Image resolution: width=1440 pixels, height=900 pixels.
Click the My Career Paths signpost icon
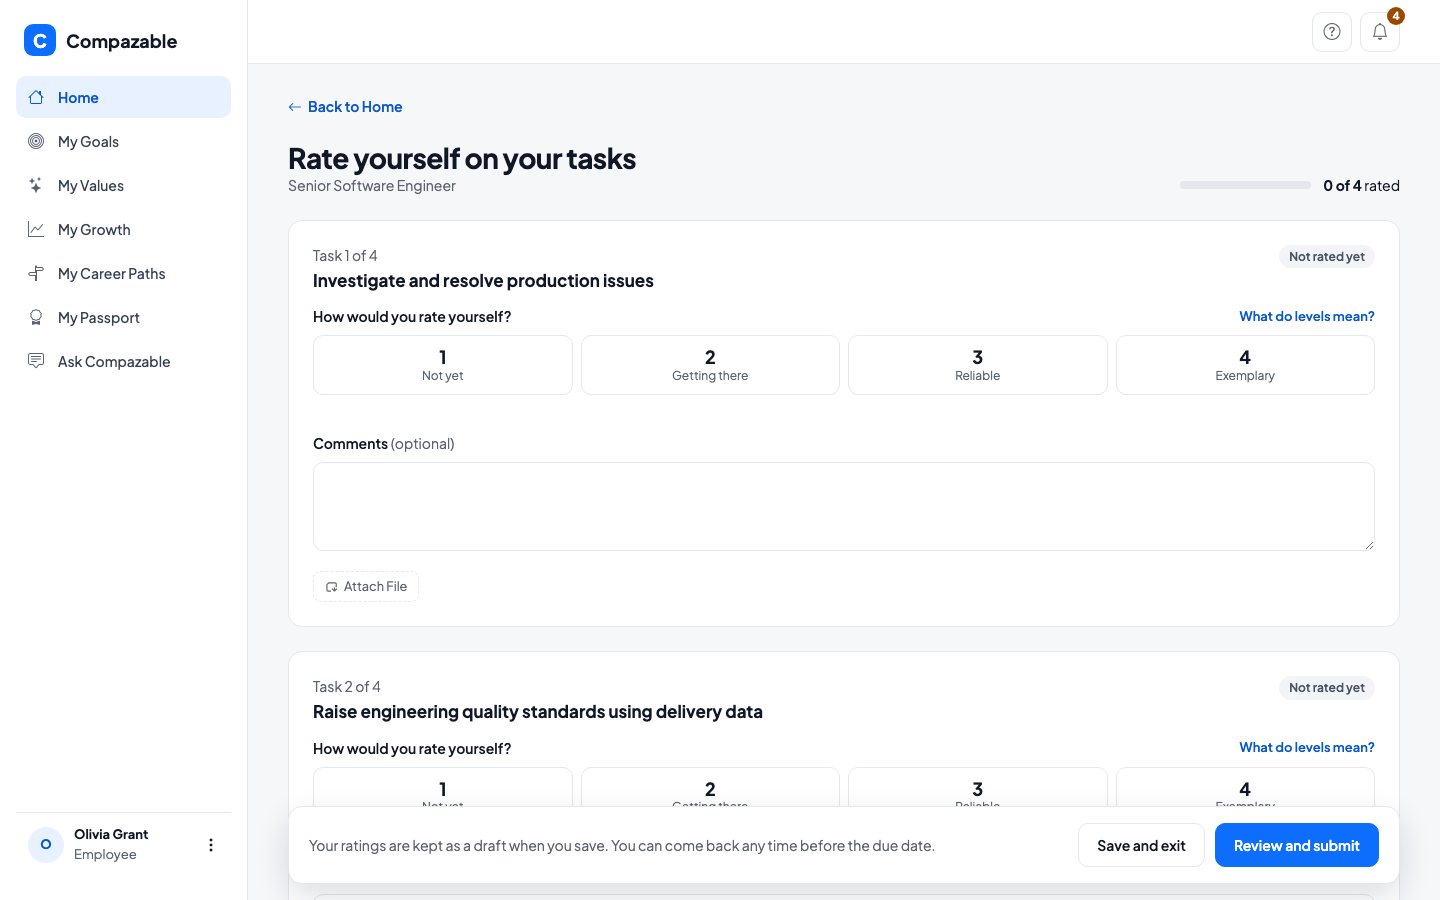[x=36, y=273]
